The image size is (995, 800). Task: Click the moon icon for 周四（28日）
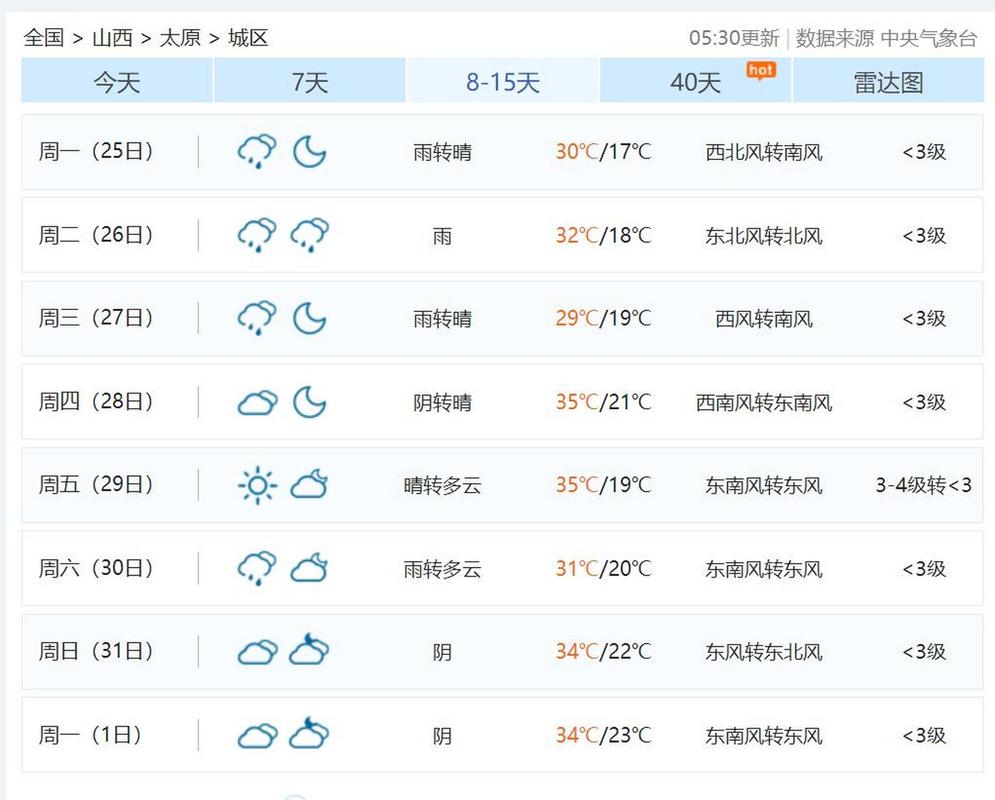click(x=310, y=402)
